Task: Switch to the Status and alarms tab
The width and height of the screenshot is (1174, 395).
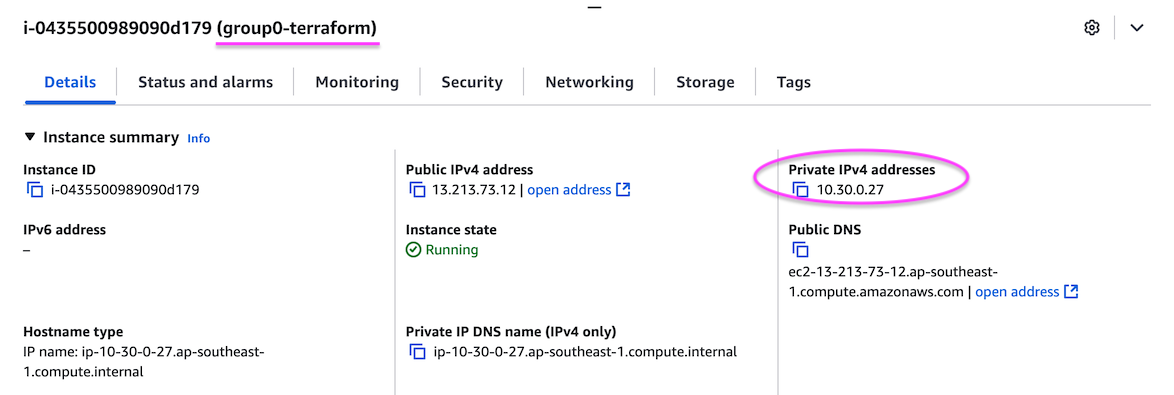Action: click(205, 82)
